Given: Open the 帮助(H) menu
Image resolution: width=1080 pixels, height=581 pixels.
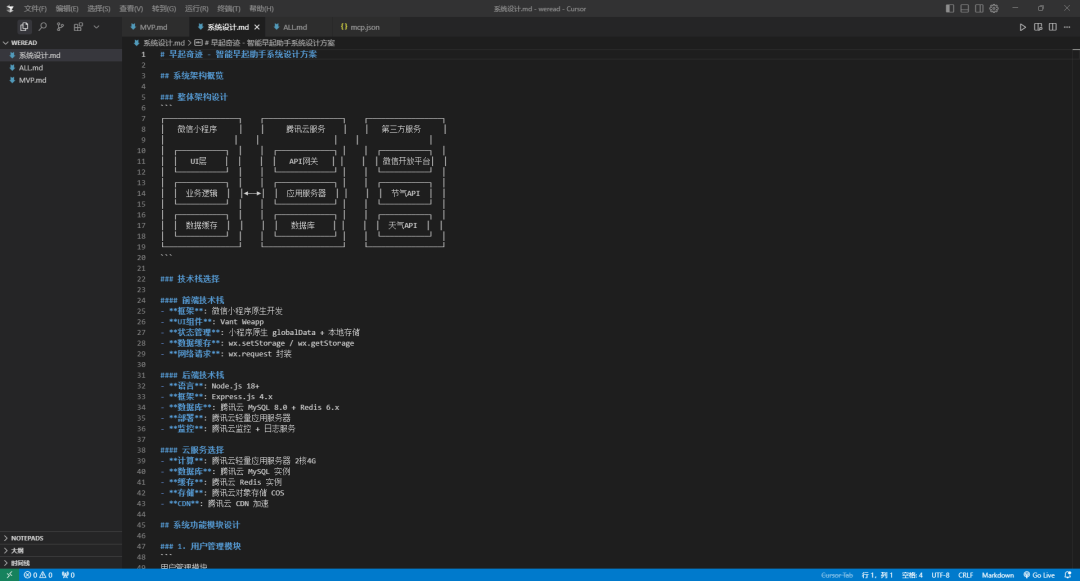Looking at the screenshot, I should [261, 9].
